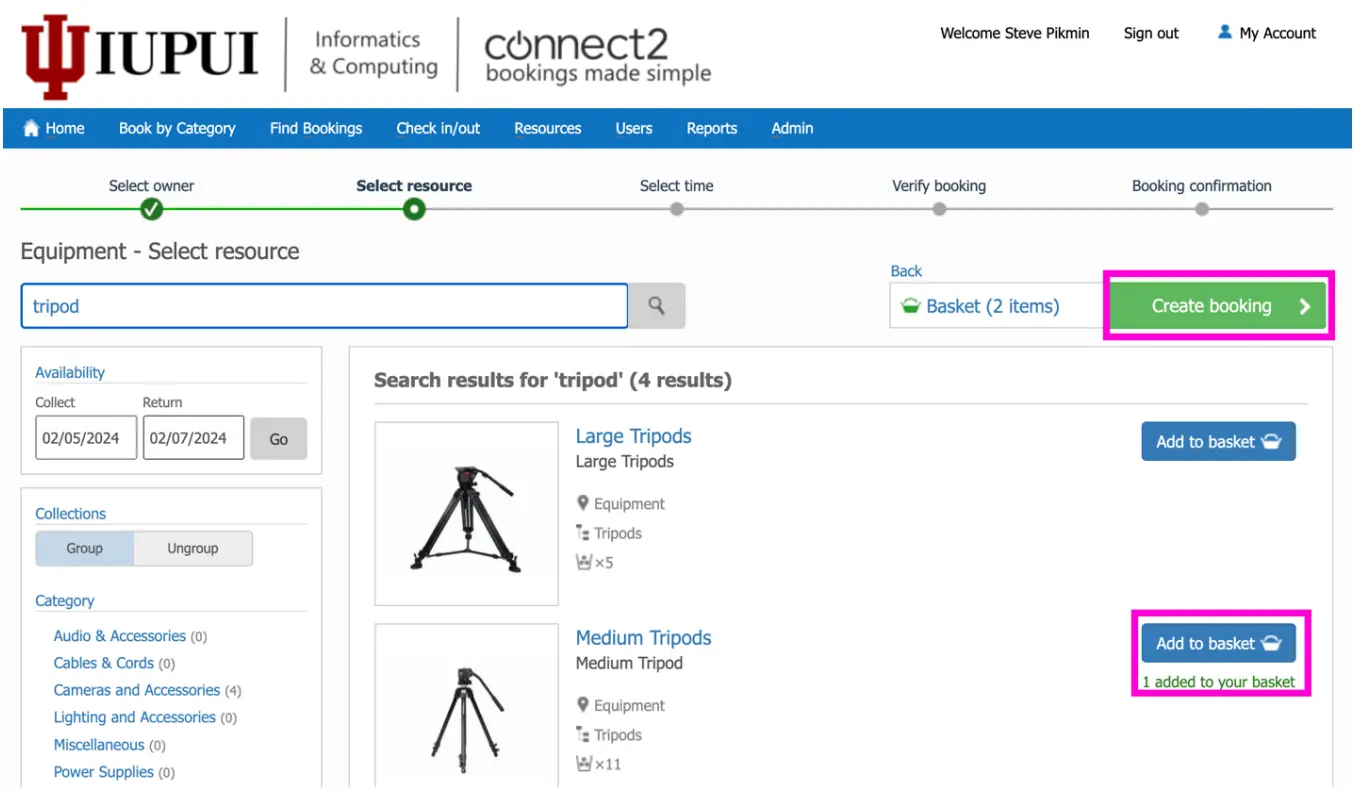The width and height of the screenshot is (1354, 790).
Task: Click location pin icon under Large Tripods
Action: coord(583,503)
